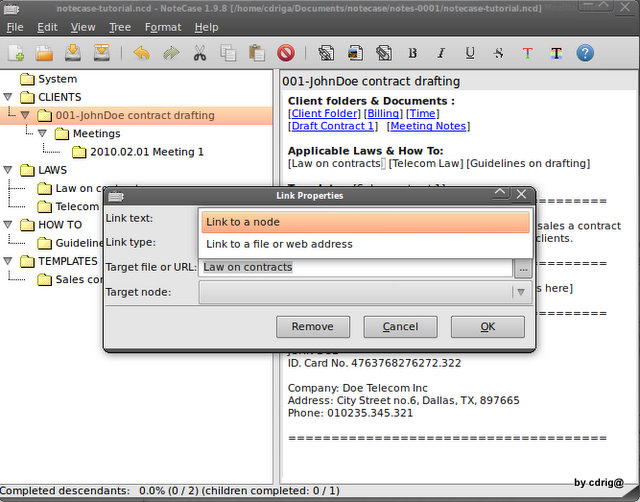
Task: Copy selection with the toolbar copy icon
Action: pos(228,53)
